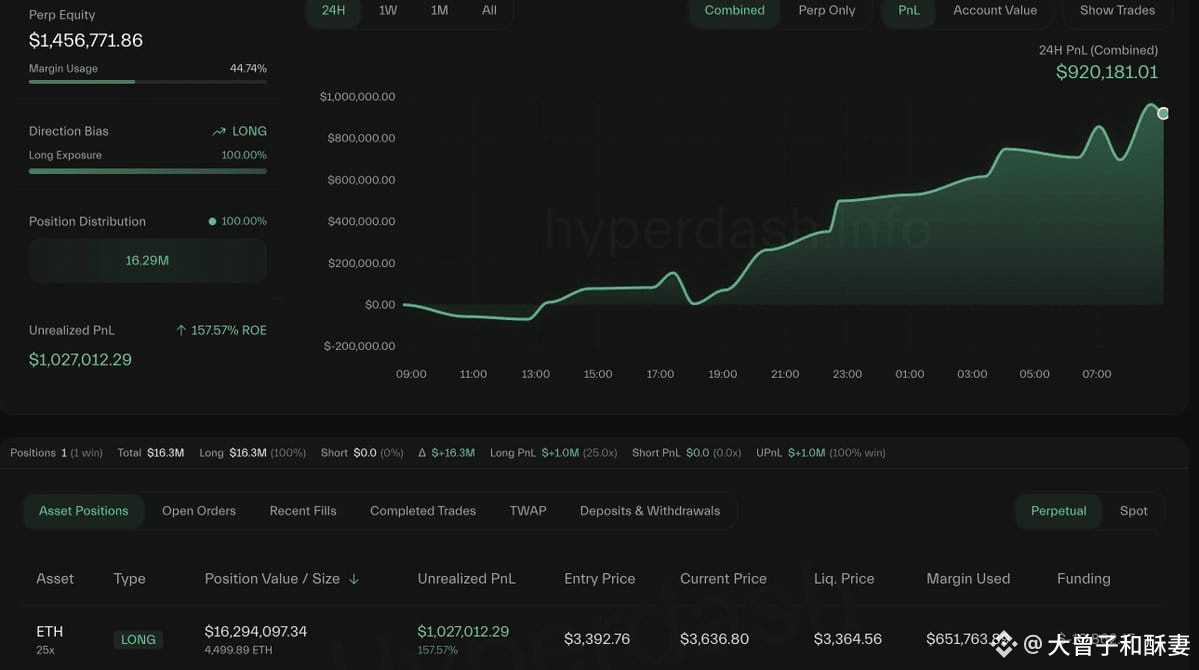Select the Spot market toggle
The image size is (1199, 670).
[1133, 511]
